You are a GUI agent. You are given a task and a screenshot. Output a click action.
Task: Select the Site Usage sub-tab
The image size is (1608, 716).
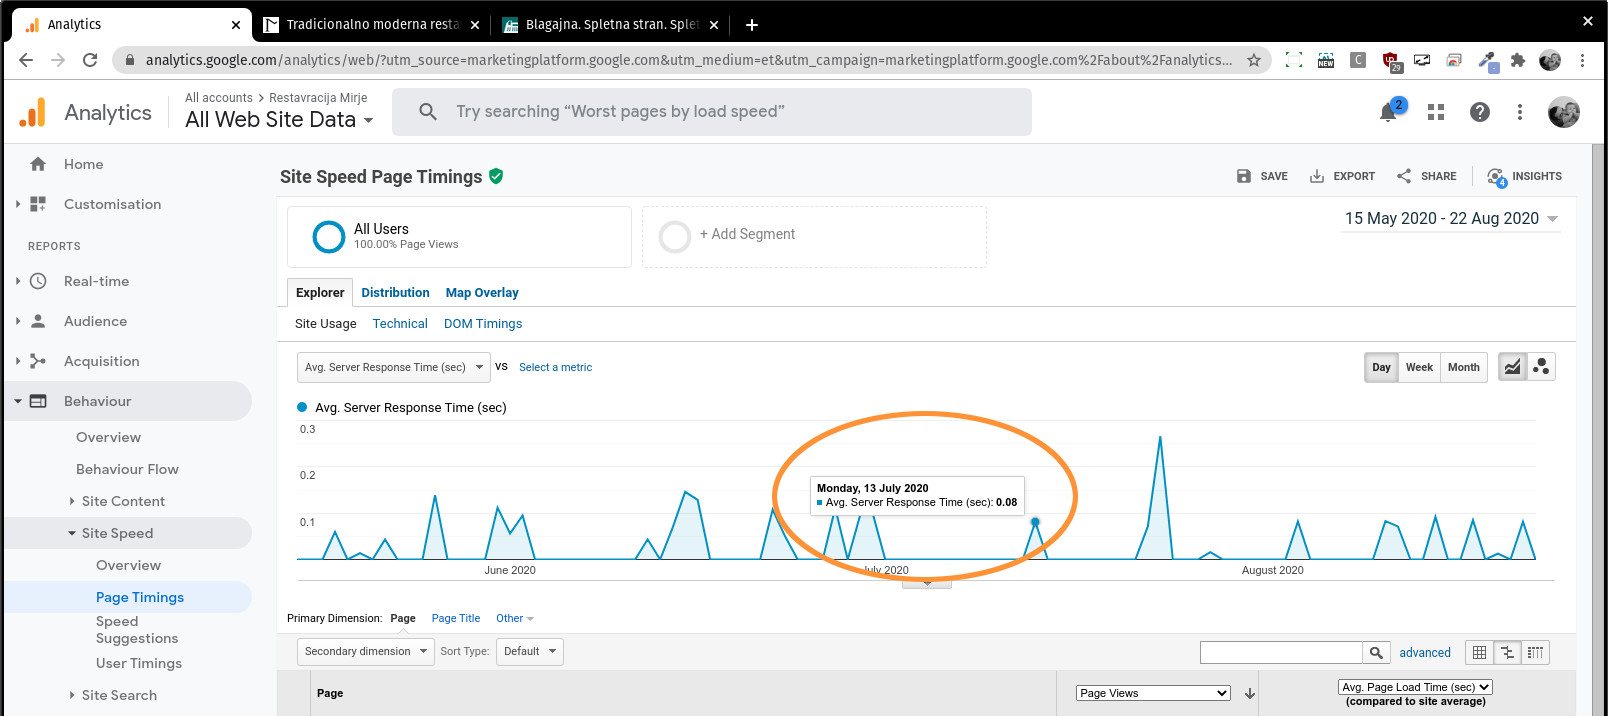click(326, 324)
